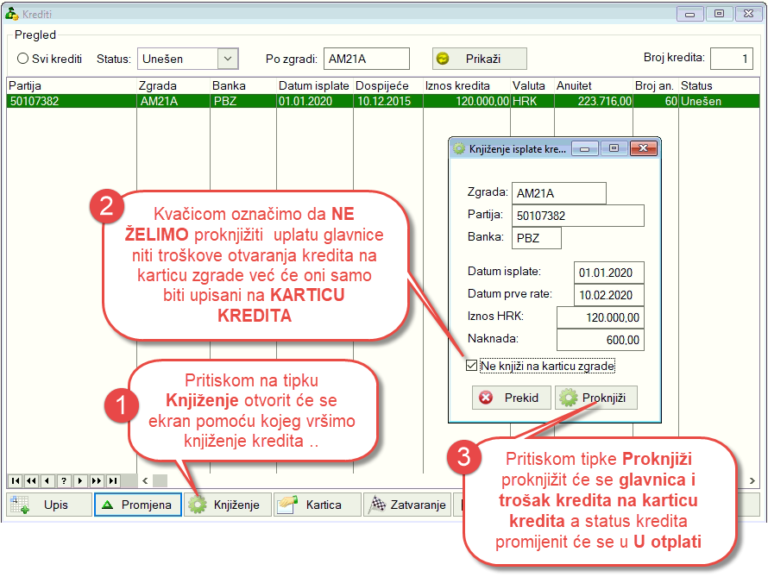Image resolution: width=768 pixels, height=577 pixels.
Task: Sort by the Partija column header
Action: click(72, 86)
